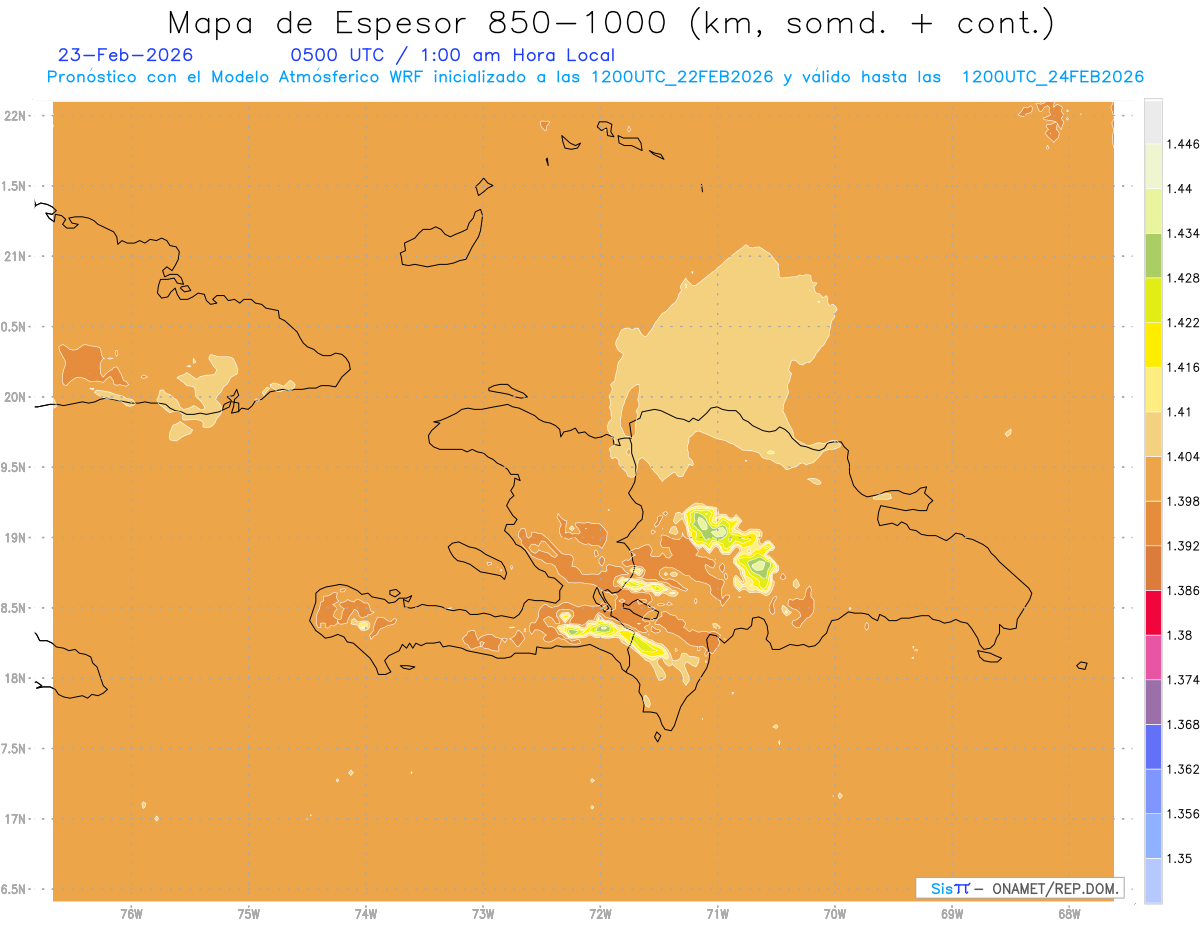1200x927 pixels.
Task: Click the red legend swatch between 1.38 and 1.386
Action: (x=1153, y=613)
